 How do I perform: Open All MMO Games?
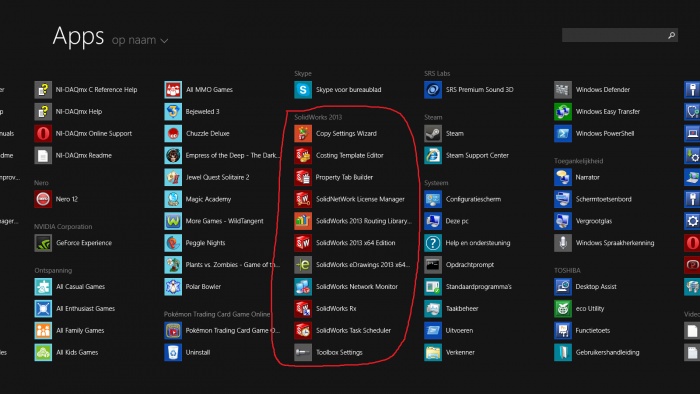pyautogui.click(x=199, y=90)
